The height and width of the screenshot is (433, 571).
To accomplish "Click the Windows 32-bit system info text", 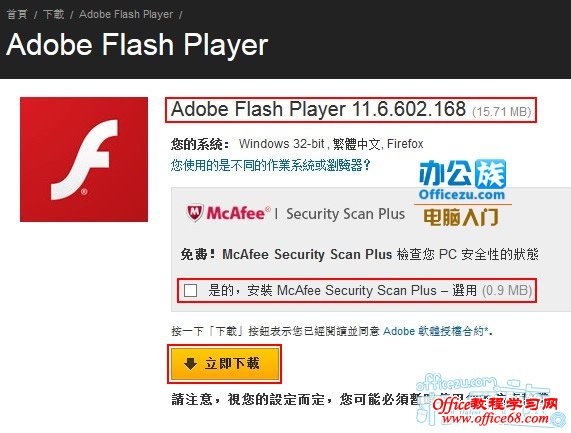I will pos(331,144).
